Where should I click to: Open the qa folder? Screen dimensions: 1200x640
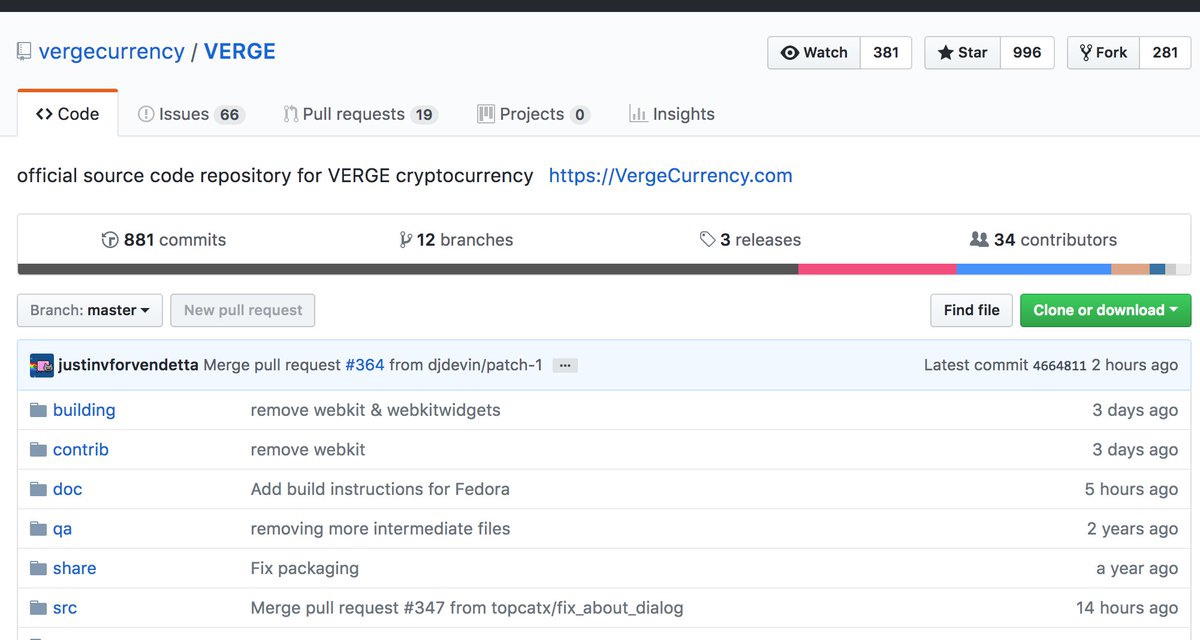click(63, 529)
